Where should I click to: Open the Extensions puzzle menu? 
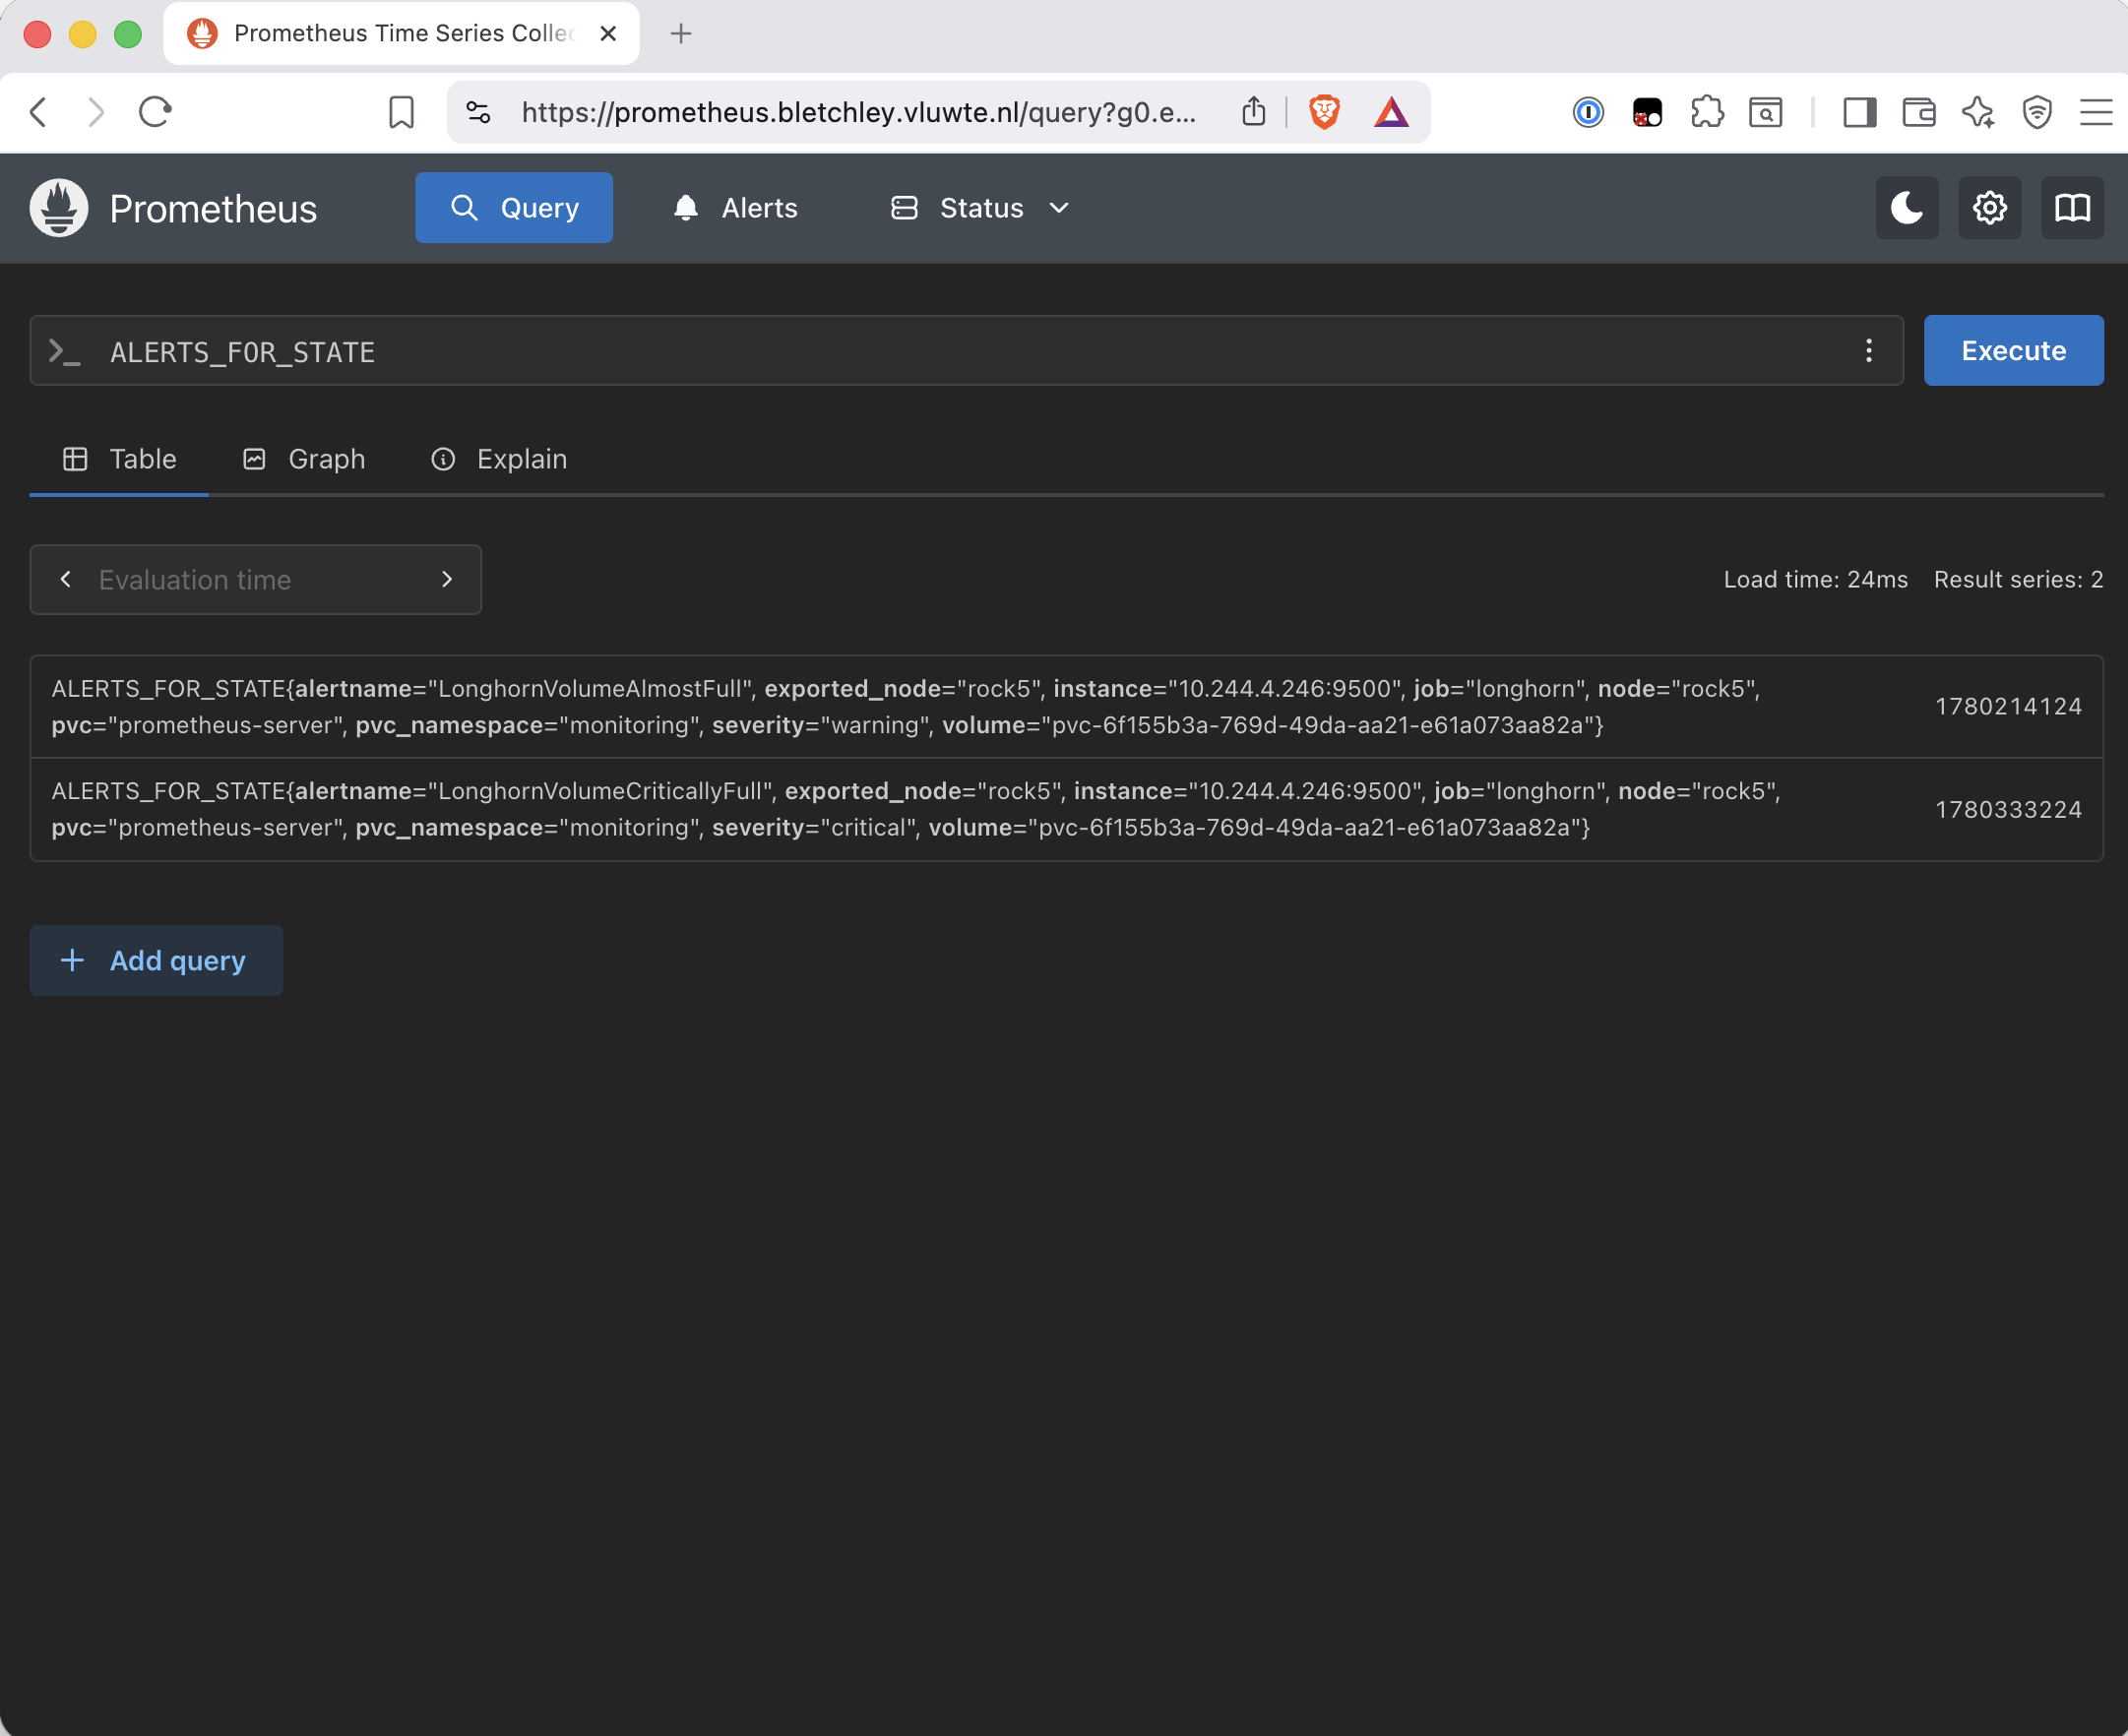[x=1707, y=112]
